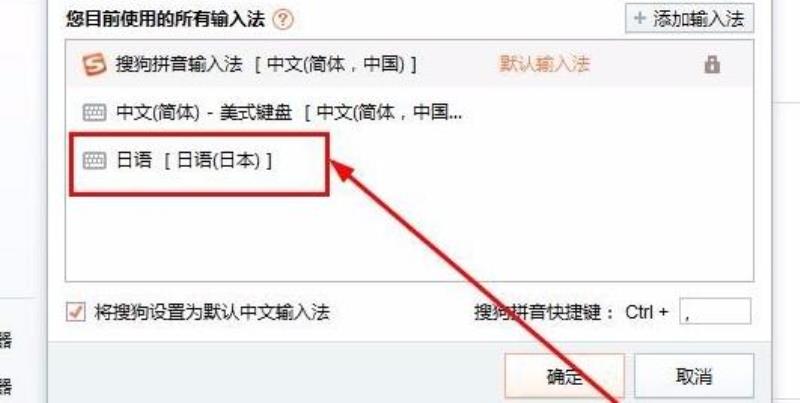Select 中文(简体) - 美式键盘 input method

(409, 113)
